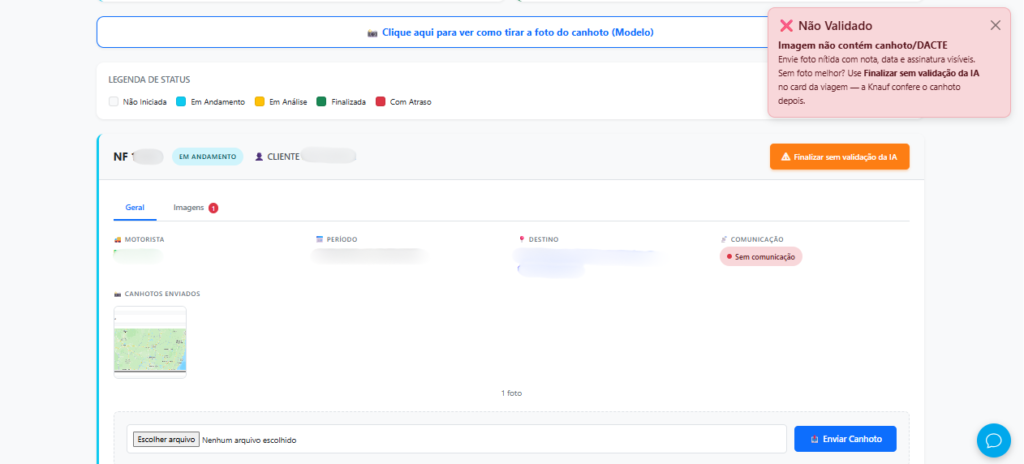
Task: Open the chat support bubble icon
Action: click(993, 440)
